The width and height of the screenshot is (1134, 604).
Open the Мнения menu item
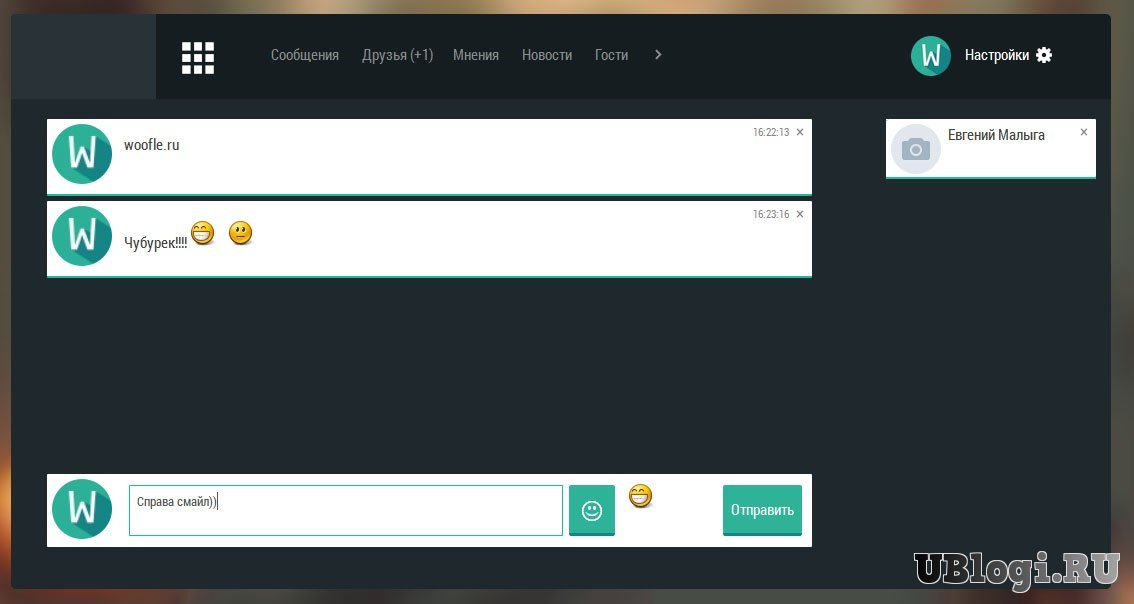point(476,55)
